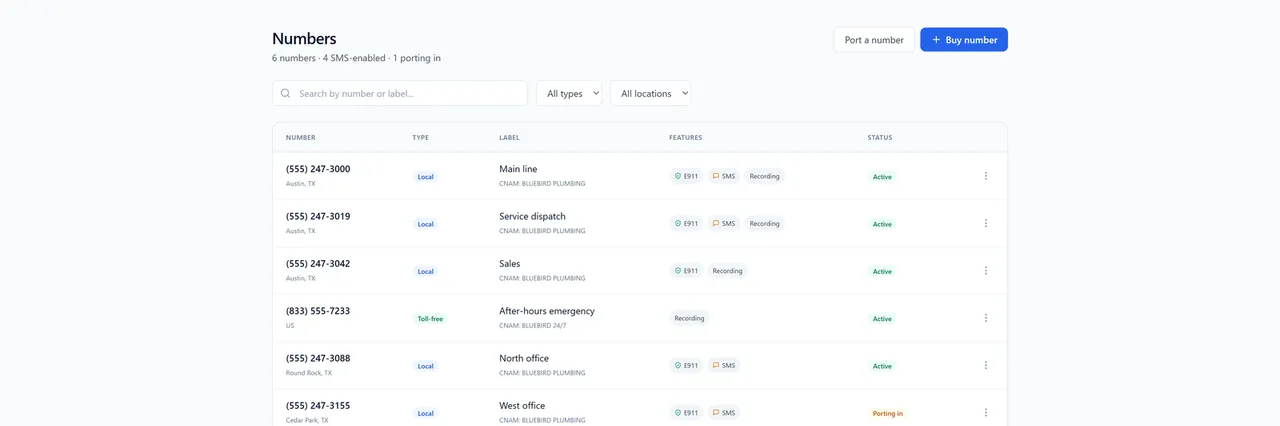Screen dimensions: 1280x426
Task: Select number (555) 247-3088
Action: [318, 358]
